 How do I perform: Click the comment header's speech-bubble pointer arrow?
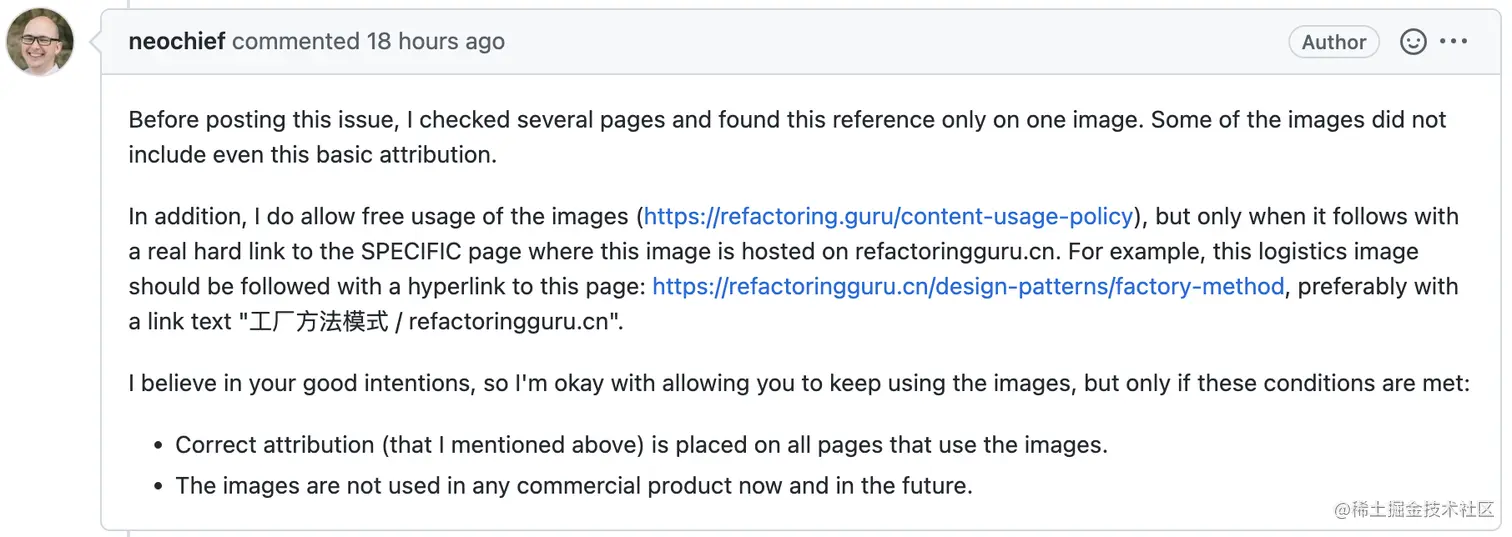[x=94, y=42]
